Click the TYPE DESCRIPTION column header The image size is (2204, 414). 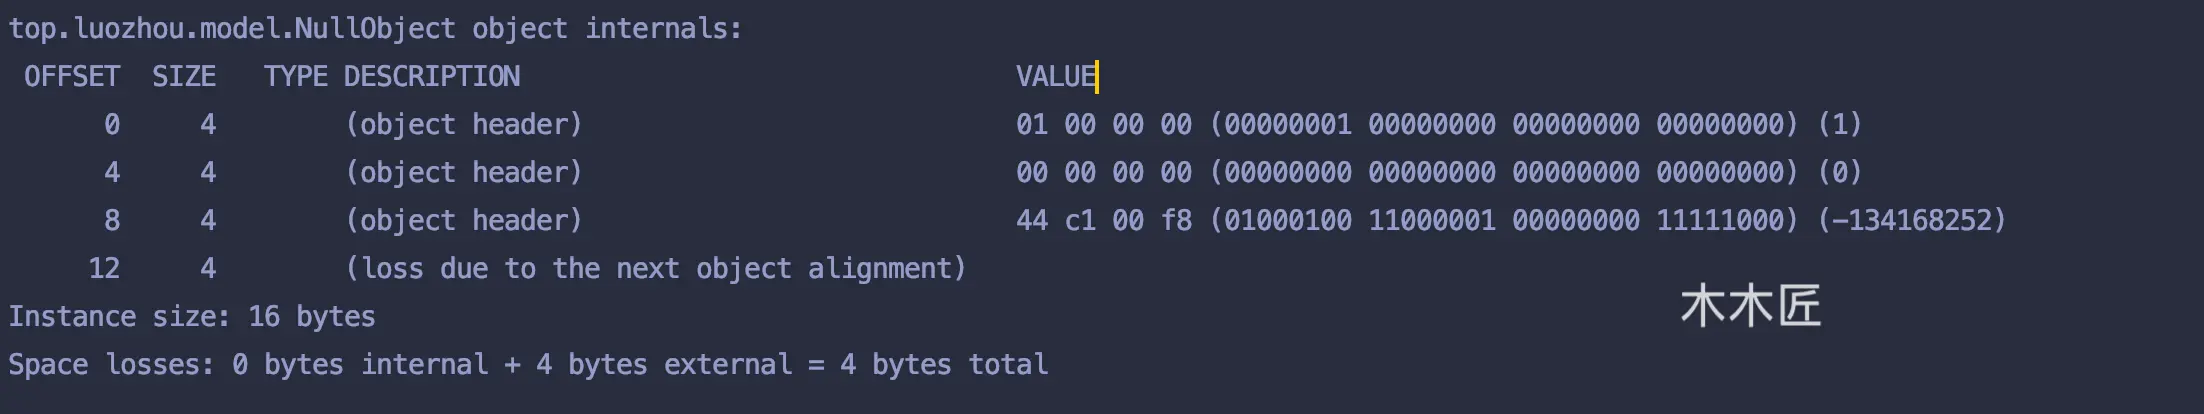click(x=392, y=77)
